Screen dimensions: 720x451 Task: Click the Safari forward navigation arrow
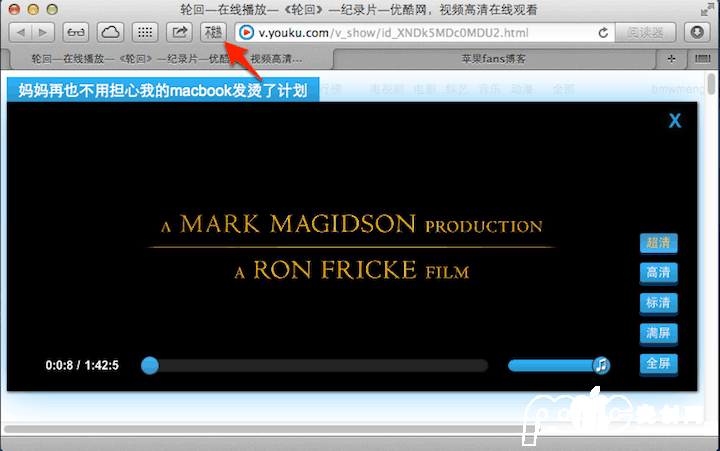tap(41, 32)
